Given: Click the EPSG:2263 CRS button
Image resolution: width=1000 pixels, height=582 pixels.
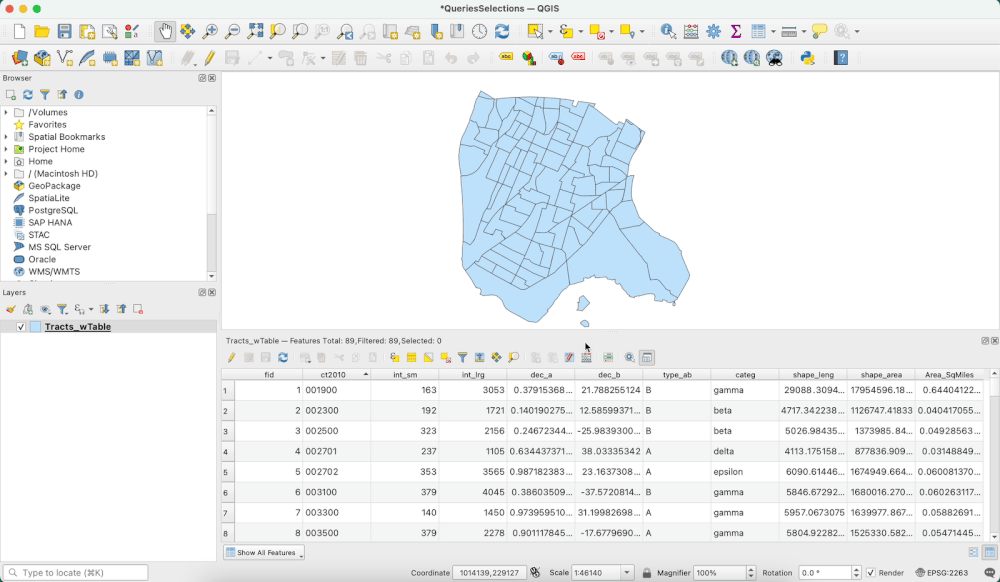Looking at the screenshot, I should pos(941,572).
